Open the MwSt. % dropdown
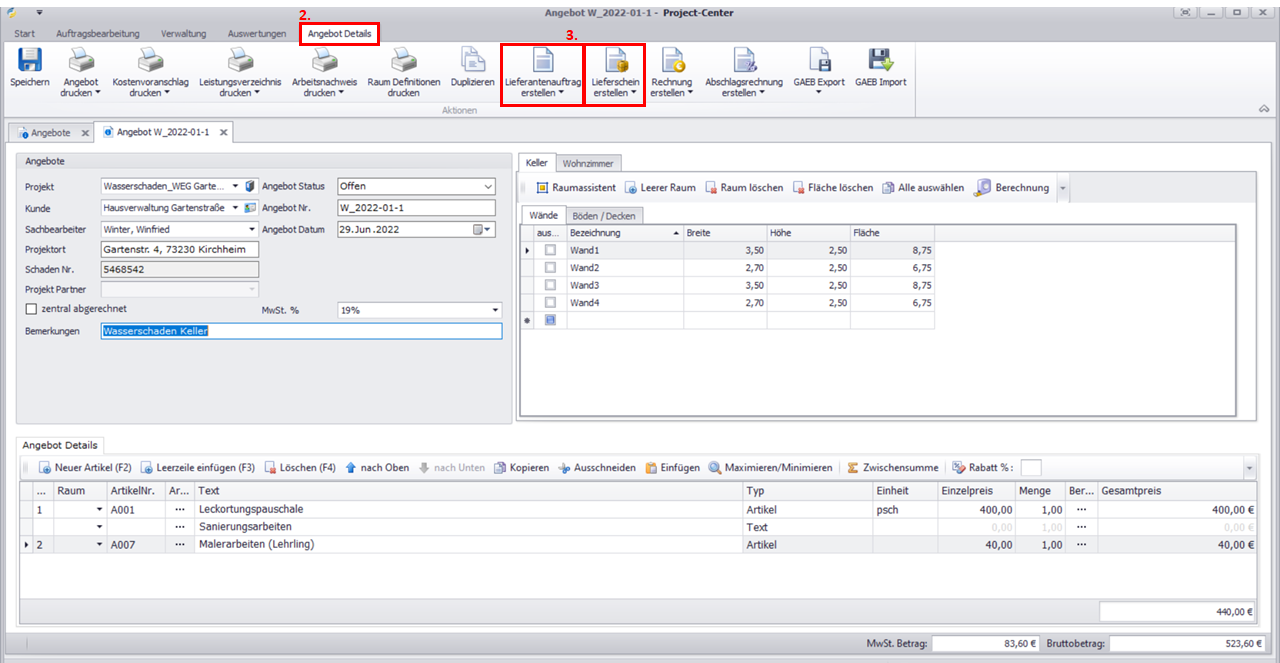This screenshot has height=663, width=1280. pyautogui.click(x=494, y=310)
